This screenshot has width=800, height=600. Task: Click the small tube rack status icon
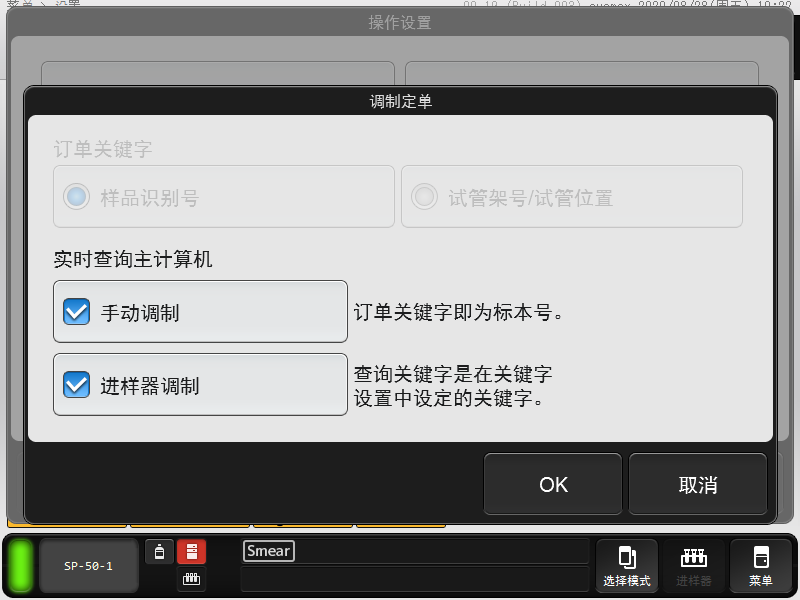point(191,579)
